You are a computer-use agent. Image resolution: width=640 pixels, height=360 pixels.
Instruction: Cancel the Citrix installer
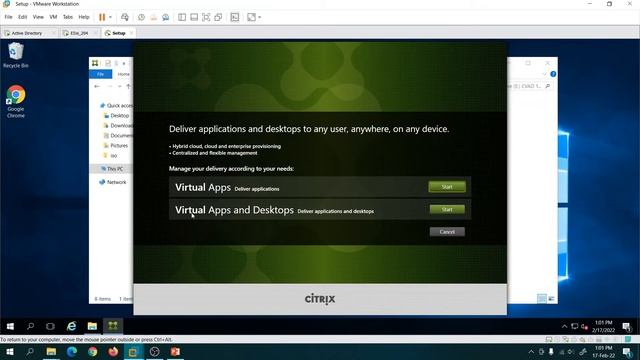point(447,232)
